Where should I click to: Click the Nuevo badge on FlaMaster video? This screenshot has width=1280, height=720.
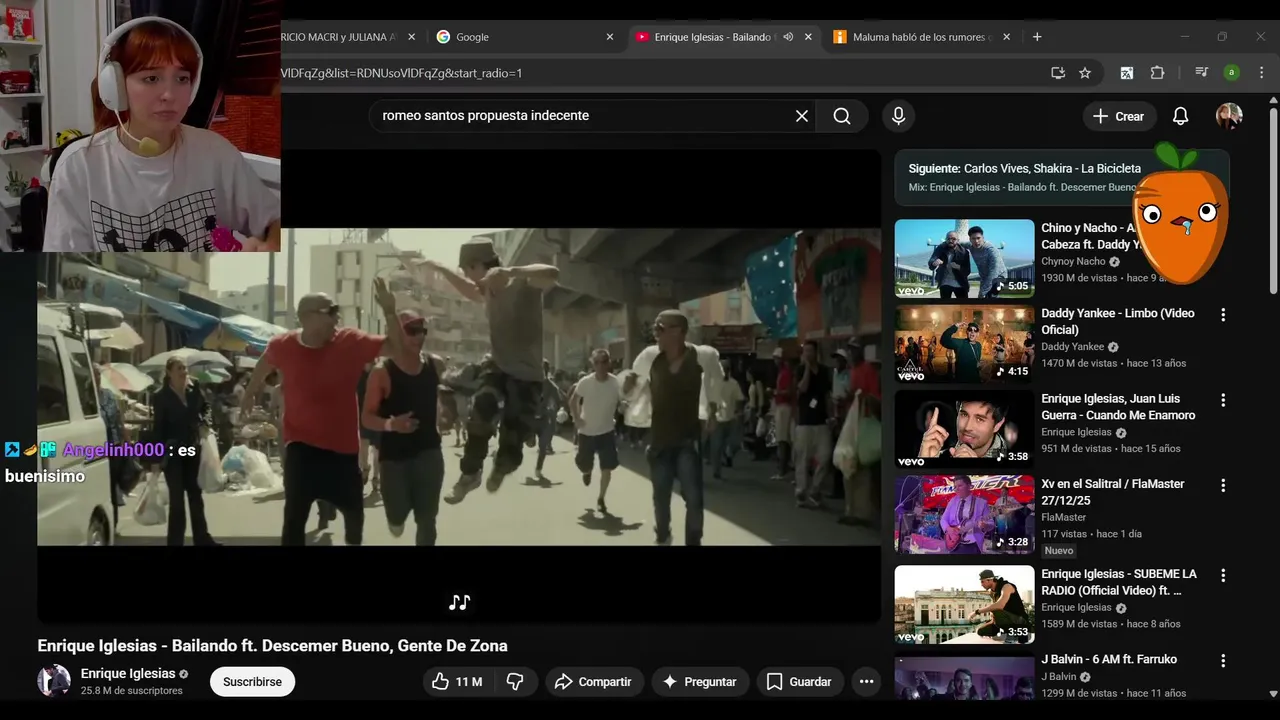click(x=1059, y=551)
